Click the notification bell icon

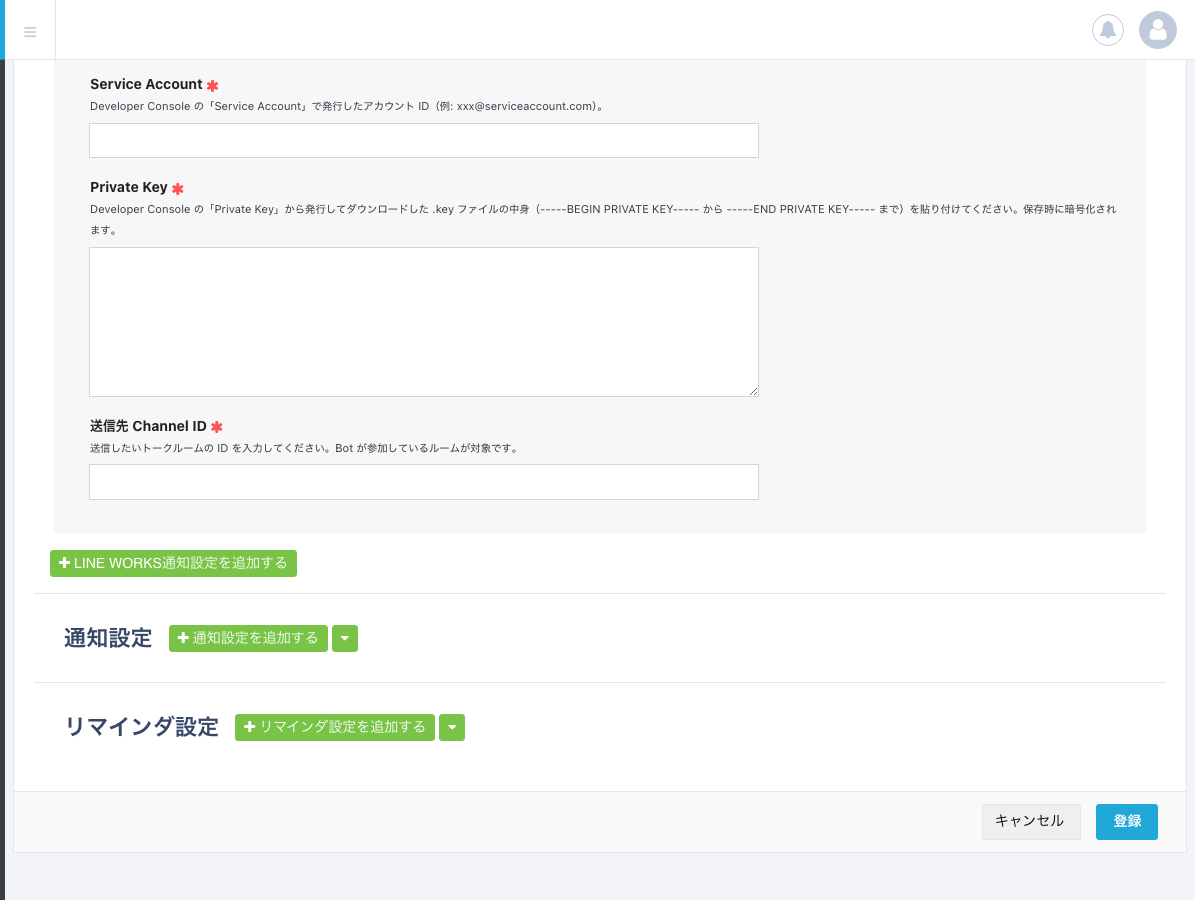pyautogui.click(x=1107, y=30)
